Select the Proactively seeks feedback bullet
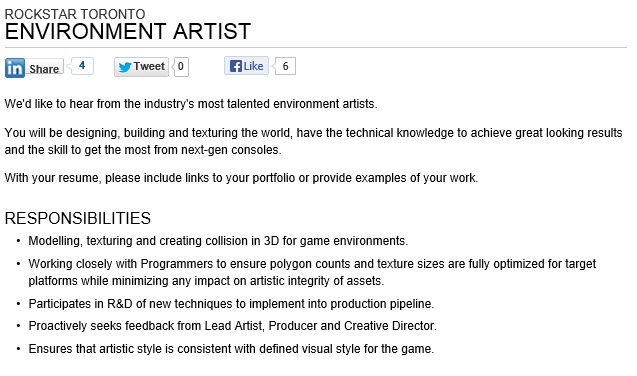 232,326
